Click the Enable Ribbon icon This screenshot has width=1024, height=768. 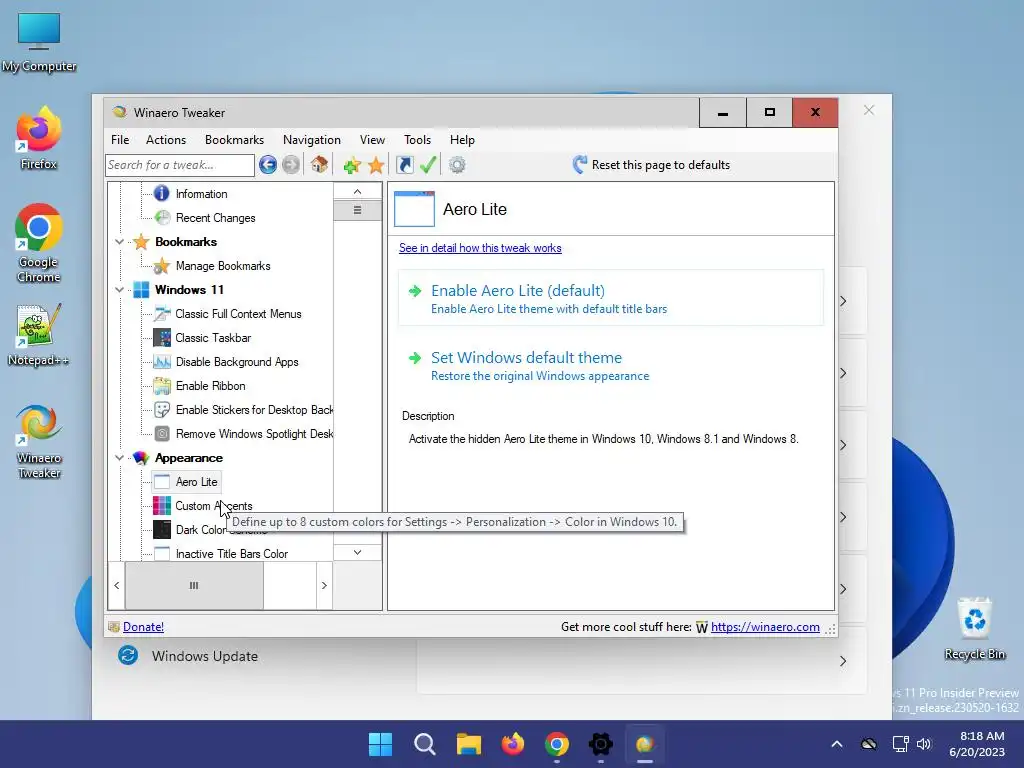pyautogui.click(x=162, y=386)
